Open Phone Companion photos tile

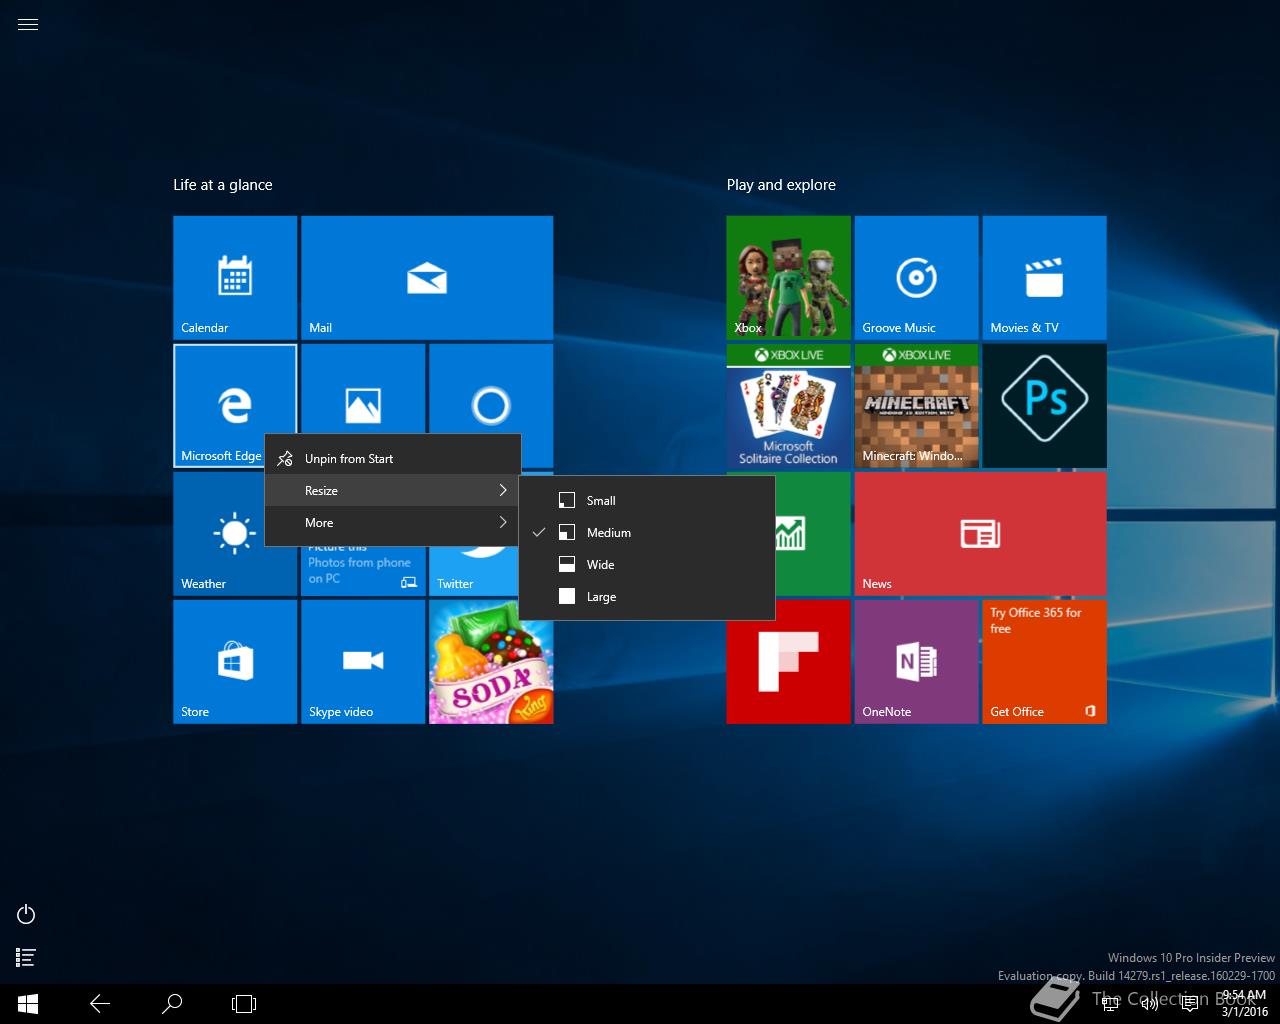(x=363, y=571)
